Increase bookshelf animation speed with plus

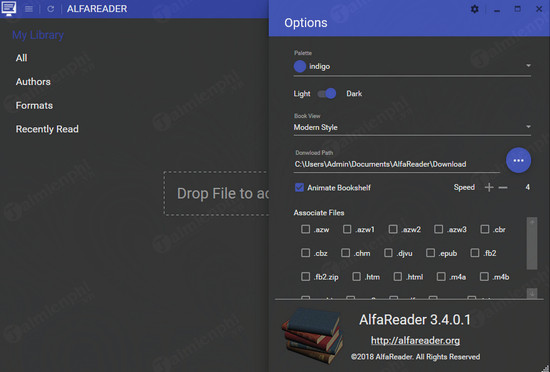pos(489,187)
